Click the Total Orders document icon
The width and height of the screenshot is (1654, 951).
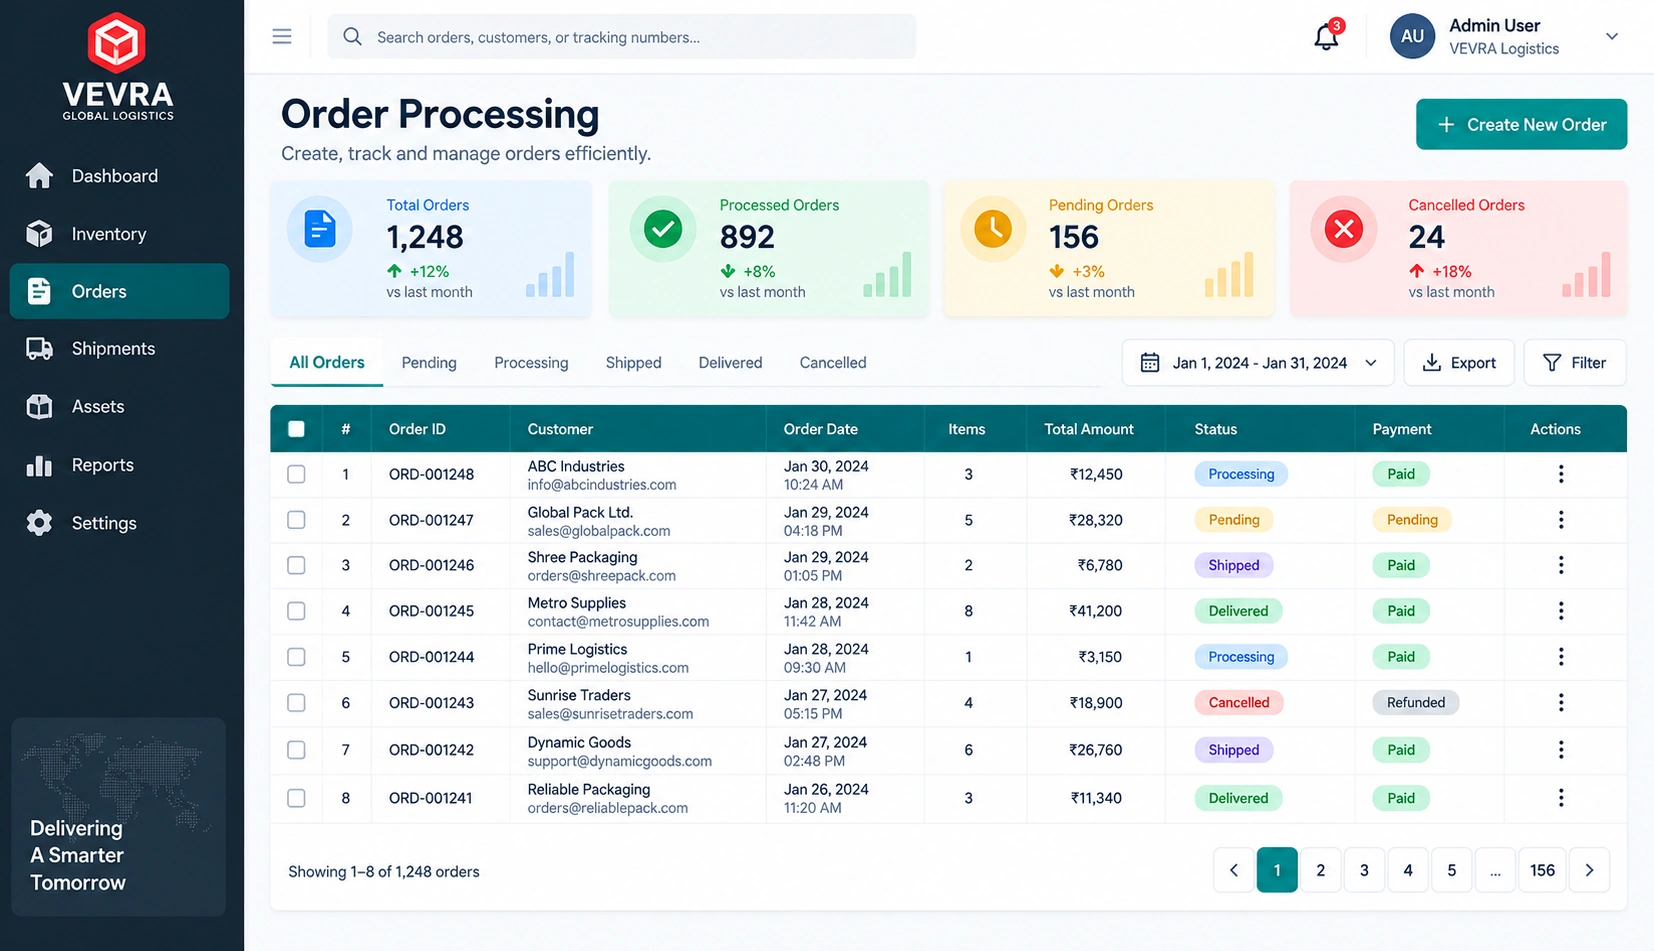[319, 230]
